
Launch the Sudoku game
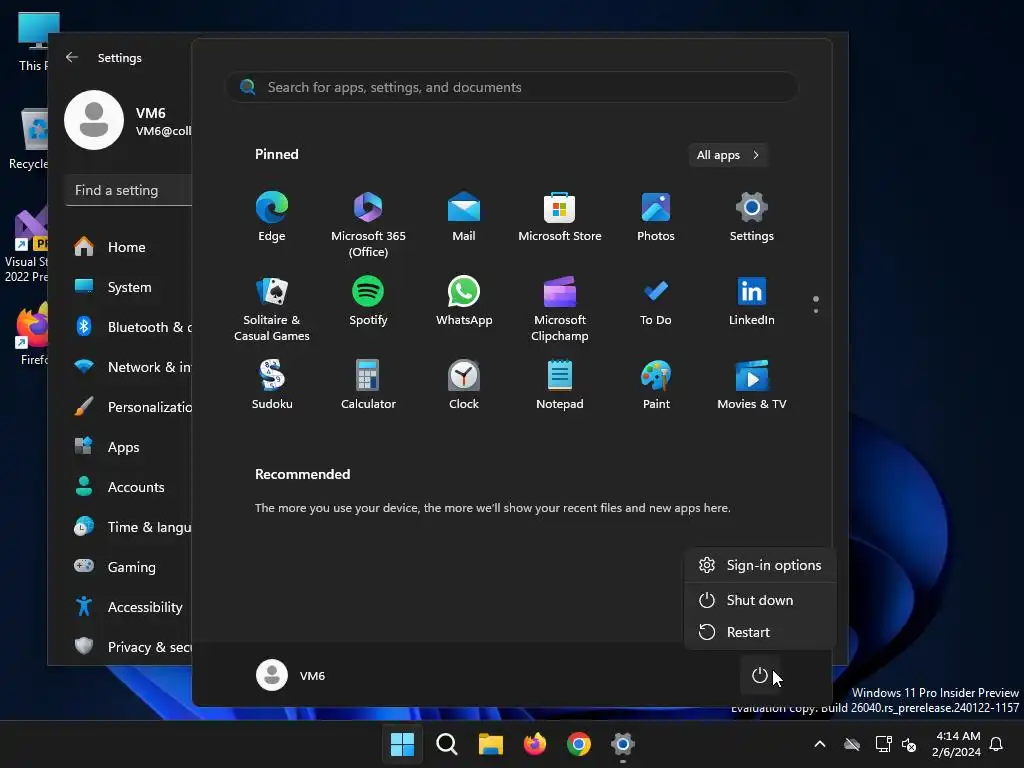pyautogui.click(x=272, y=385)
